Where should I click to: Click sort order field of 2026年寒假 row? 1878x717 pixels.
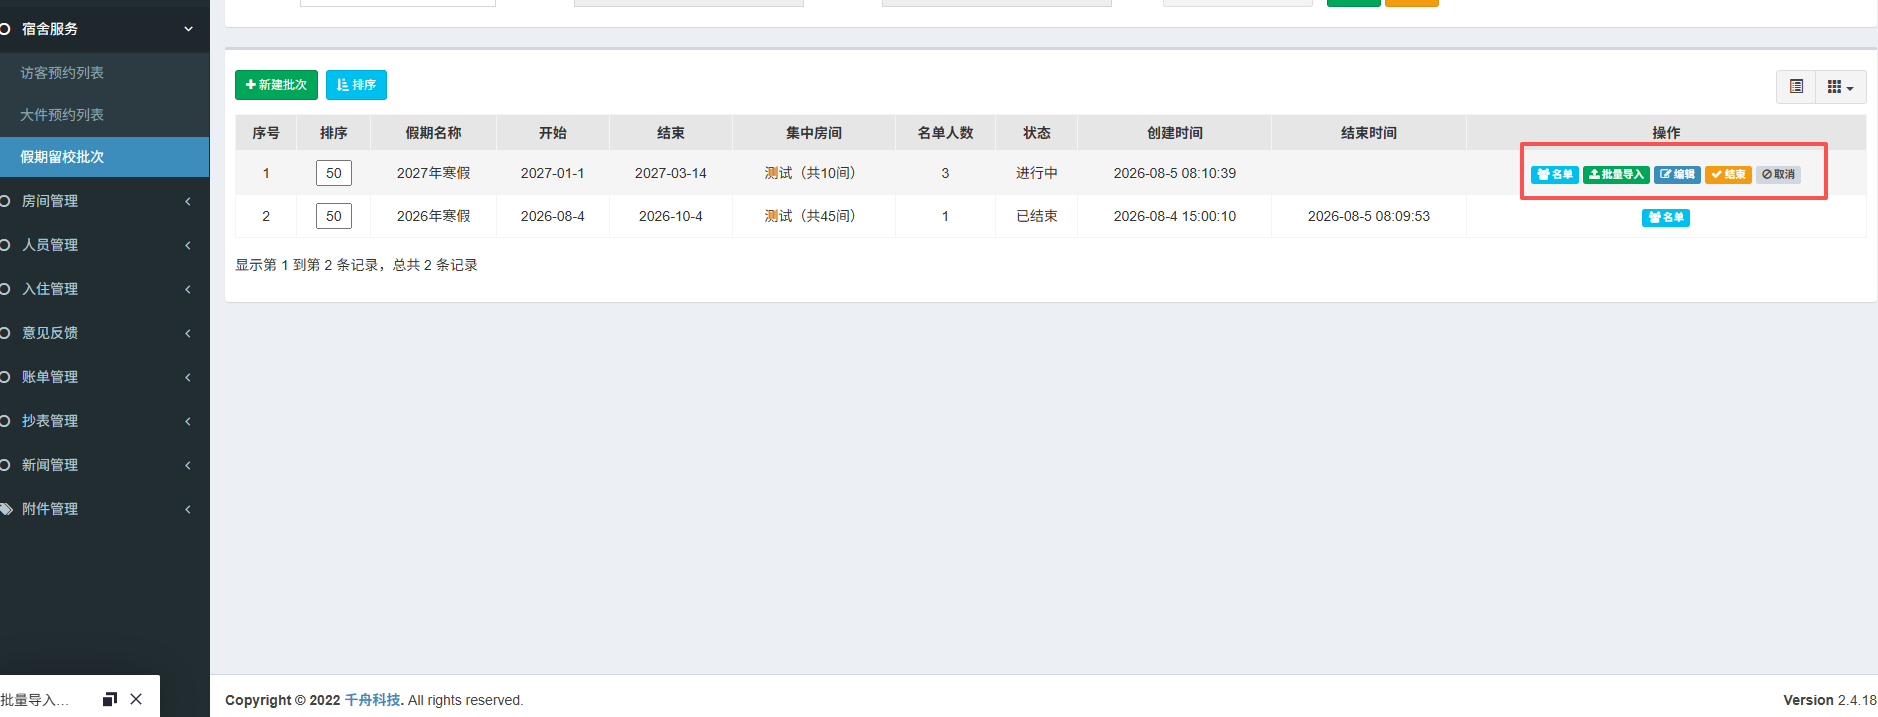(x=334, y=216)
